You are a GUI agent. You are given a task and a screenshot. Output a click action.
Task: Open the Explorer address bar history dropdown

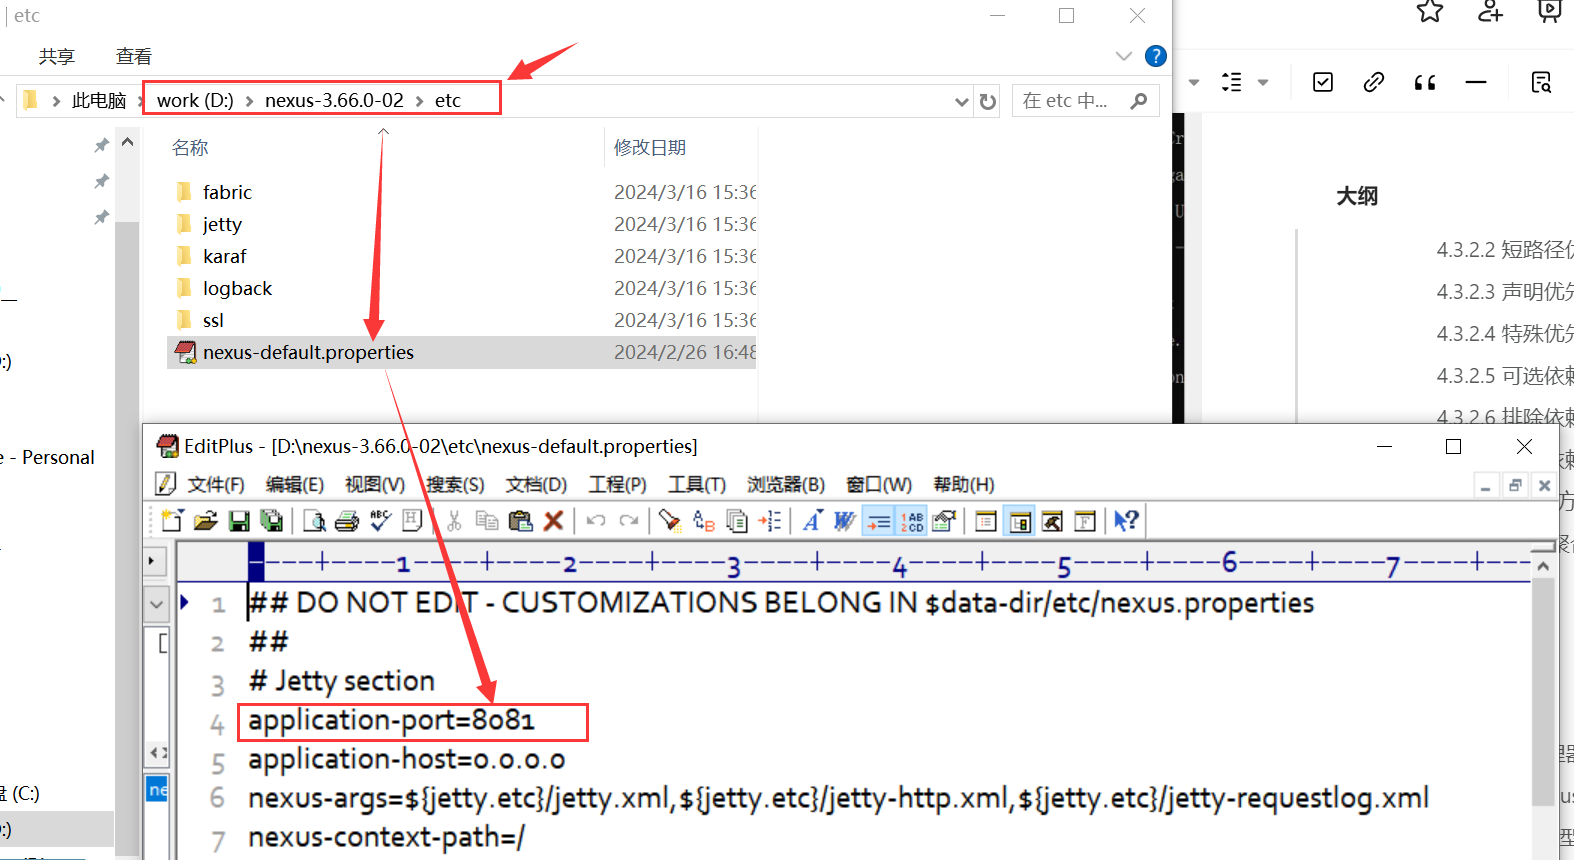[962, 101]
